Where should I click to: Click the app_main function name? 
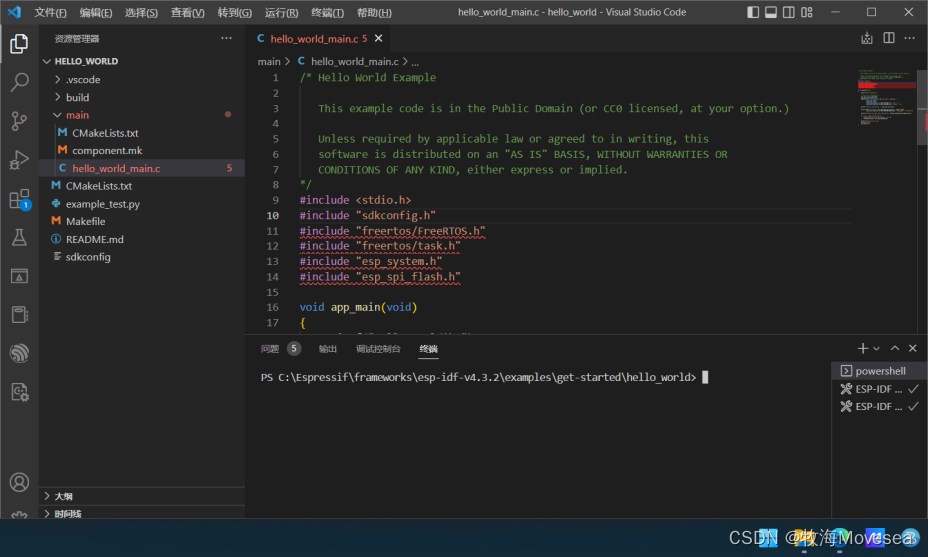pos(355,307)
